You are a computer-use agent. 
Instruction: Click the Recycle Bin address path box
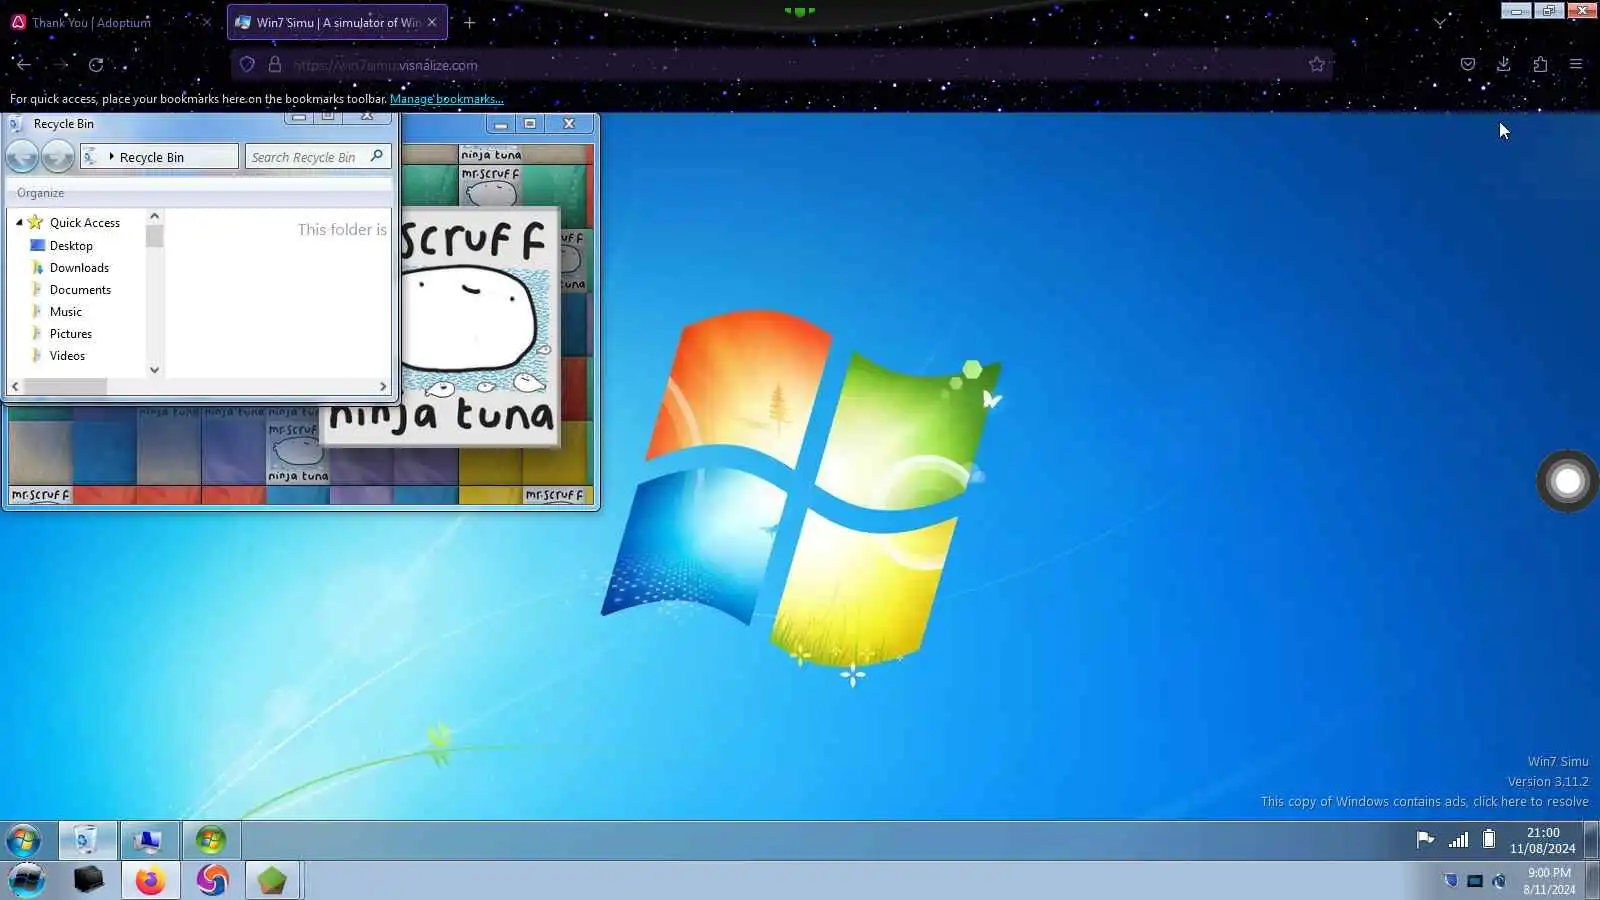coord(160,157)
